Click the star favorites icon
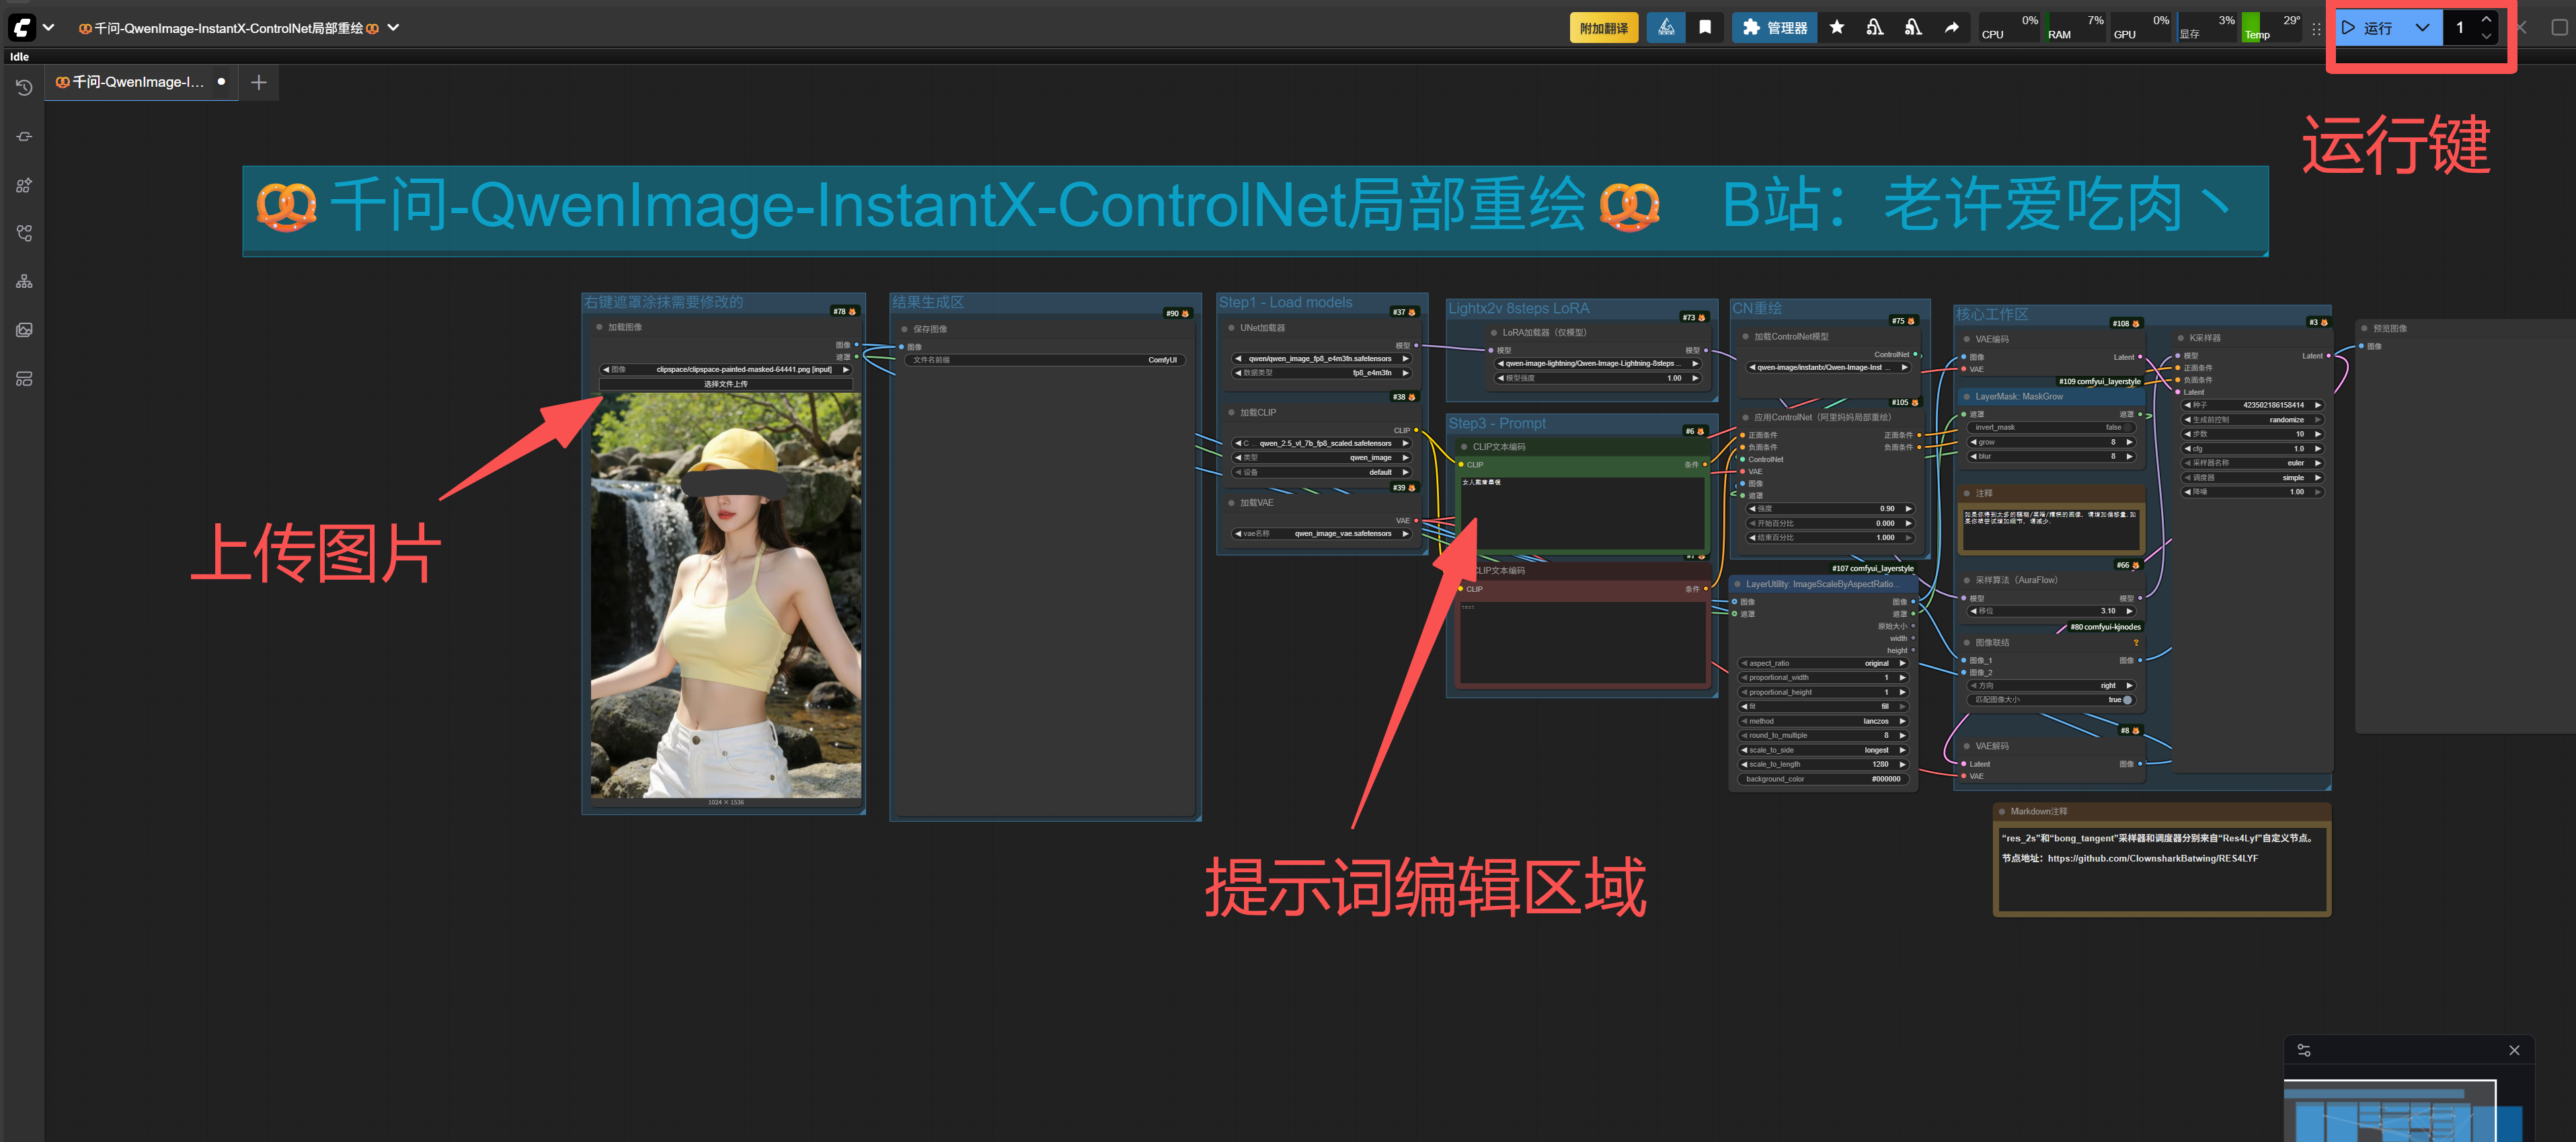The width and height of the screenshot is (2576, 1142). [1837, 28]
